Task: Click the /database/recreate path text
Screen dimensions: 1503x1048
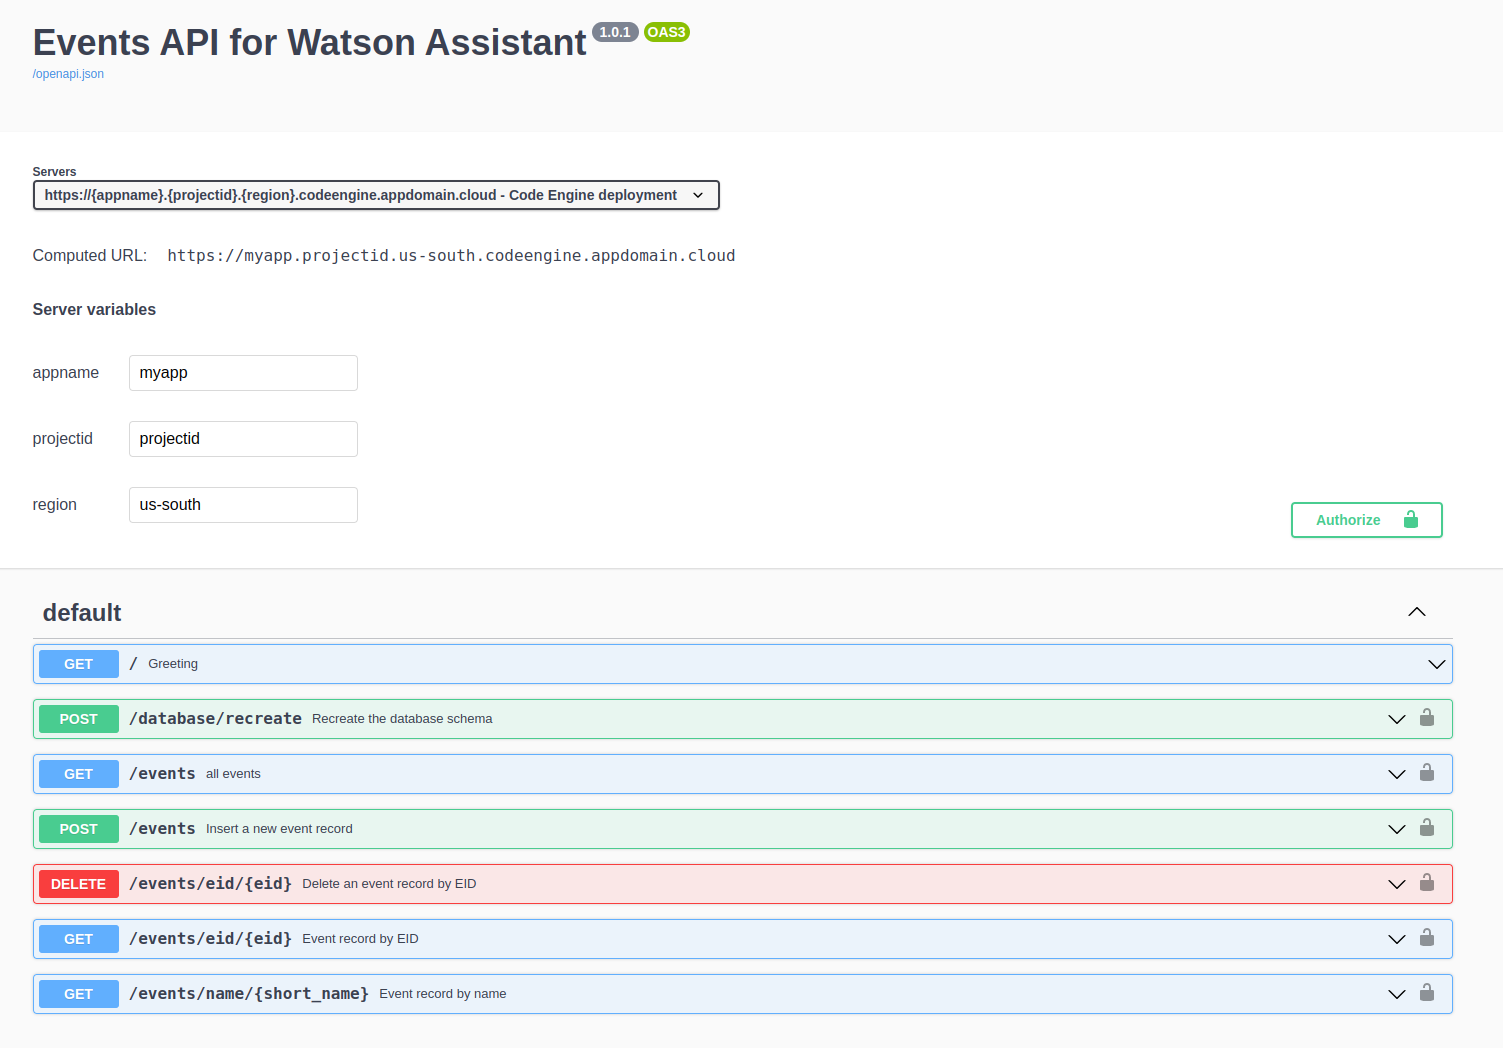Action: (215, 719)
